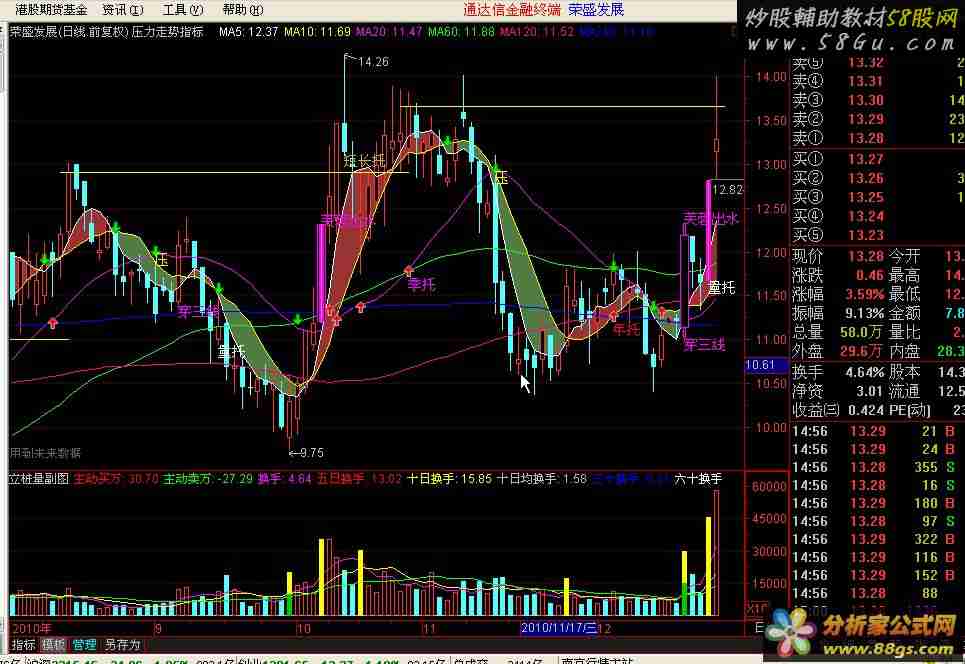Click the 涨跌 value 0.46
The height and width of the screenshot is (664, 965).
tap(870, 275)
